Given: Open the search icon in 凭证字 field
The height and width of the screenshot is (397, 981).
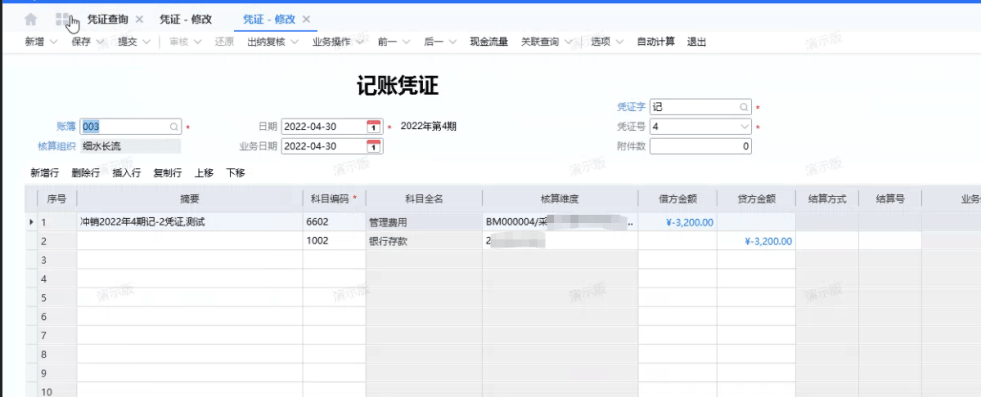Looking at the screenshot, I should (743, 107).
